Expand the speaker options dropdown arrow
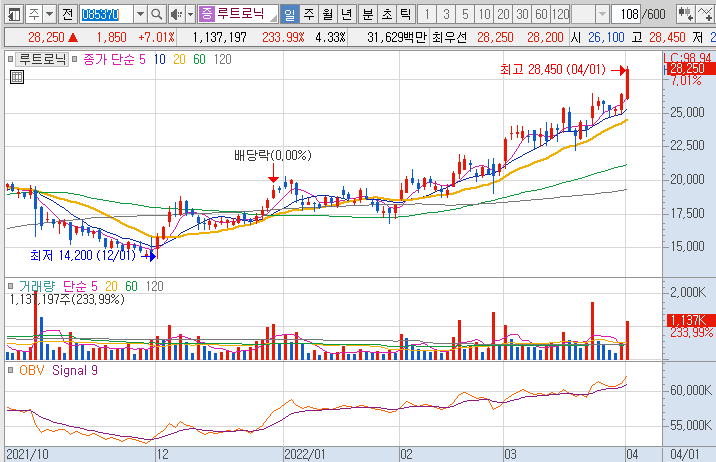This screenshot has height=462, width=716. click(190, 15)
